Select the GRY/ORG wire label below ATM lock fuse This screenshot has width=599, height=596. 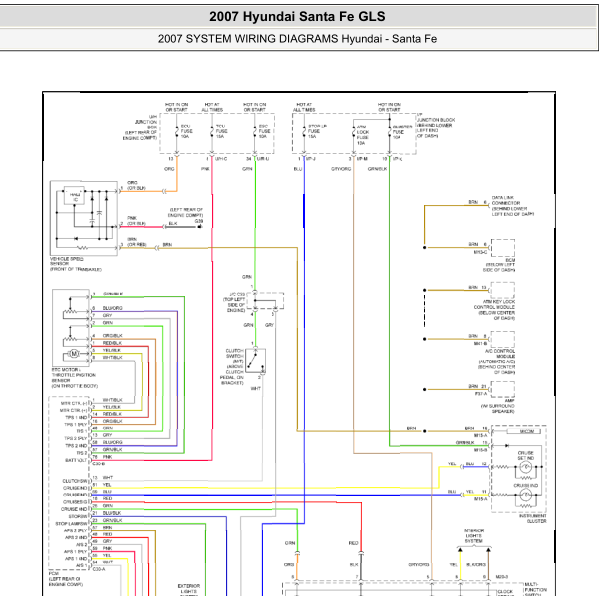[x=341, y=169]
